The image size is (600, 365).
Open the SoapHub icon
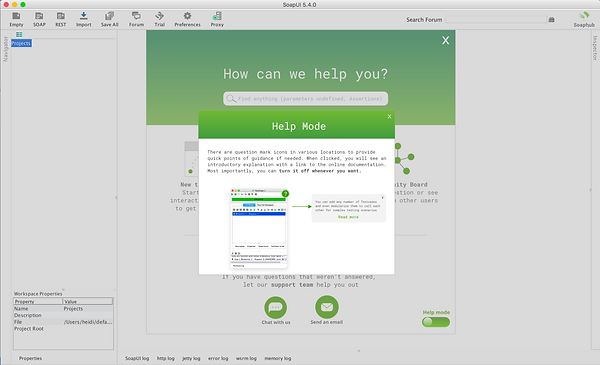click(584, 19)
